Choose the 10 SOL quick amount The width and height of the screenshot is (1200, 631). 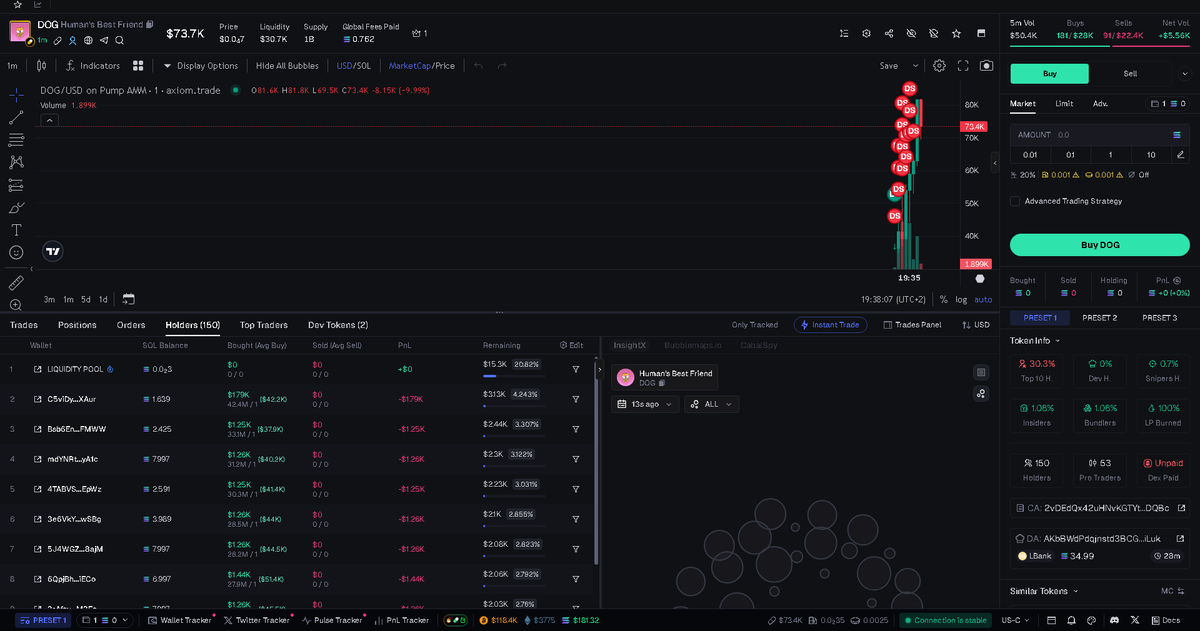pyautogui.click(x=1151, y=154)
